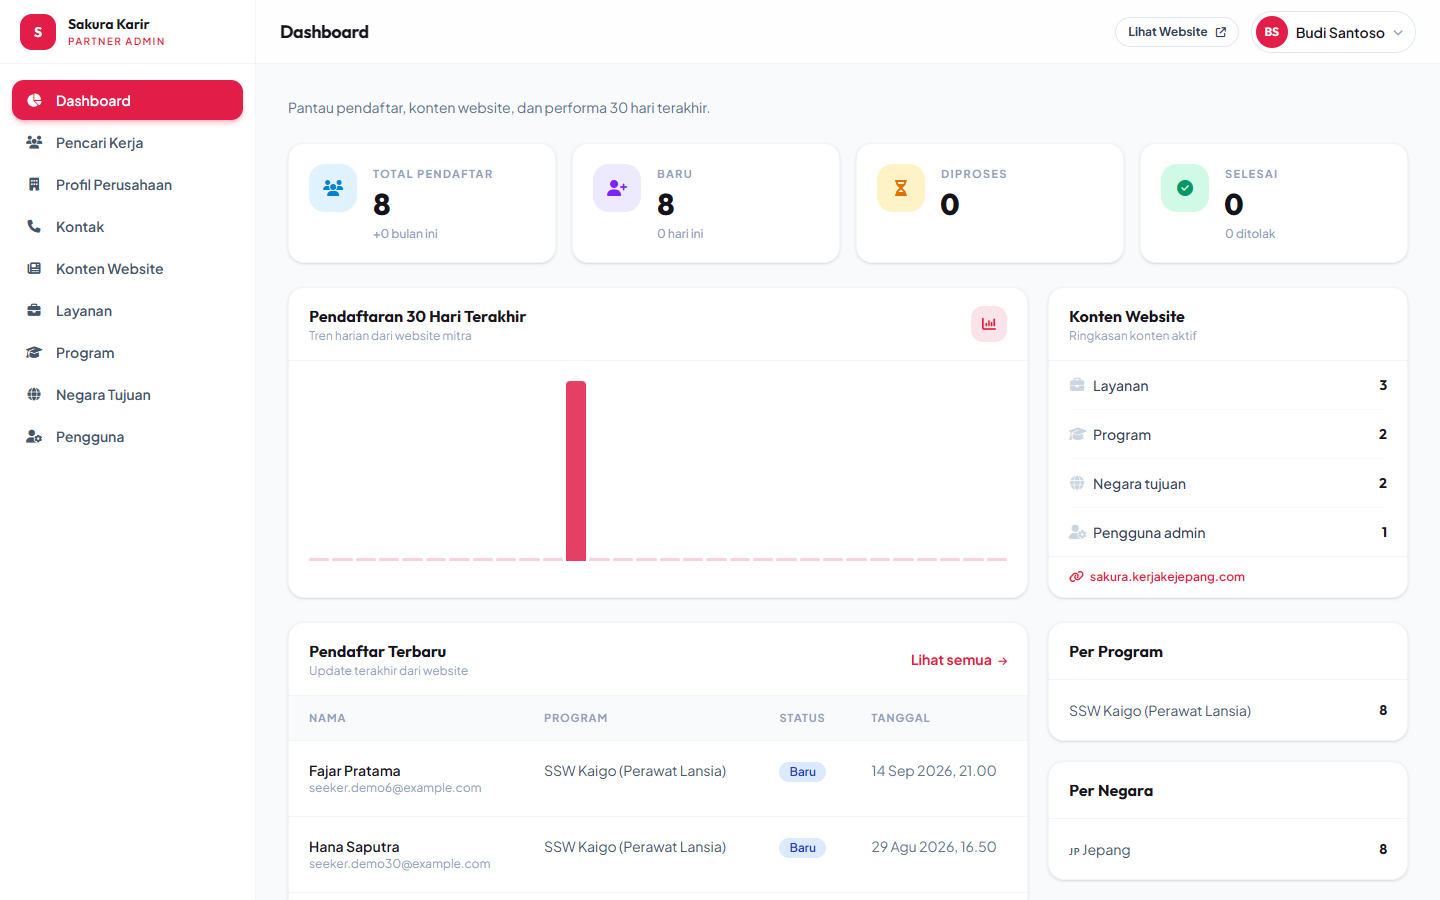Click Hana Saputra applicant name
The image size is (1440, 900).
tap(354, 847)
